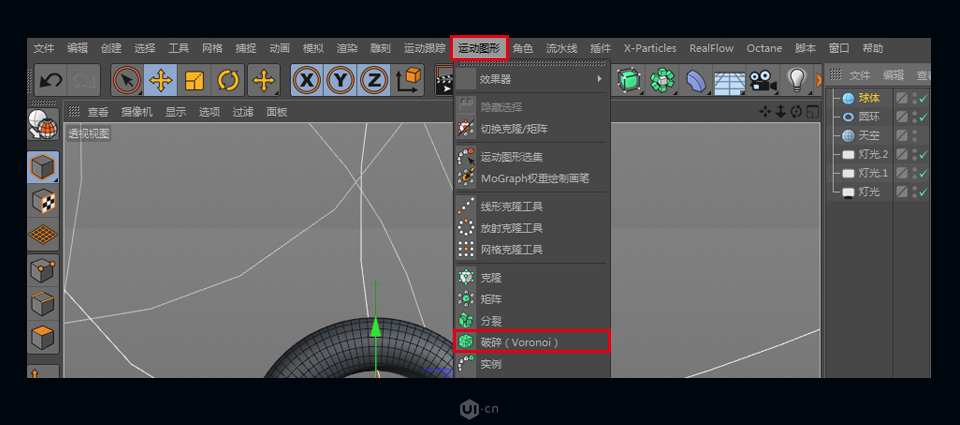This screenshot has width=960, height=425.
Task: Toggle the Z axis lock
Action: coord(375,80)
